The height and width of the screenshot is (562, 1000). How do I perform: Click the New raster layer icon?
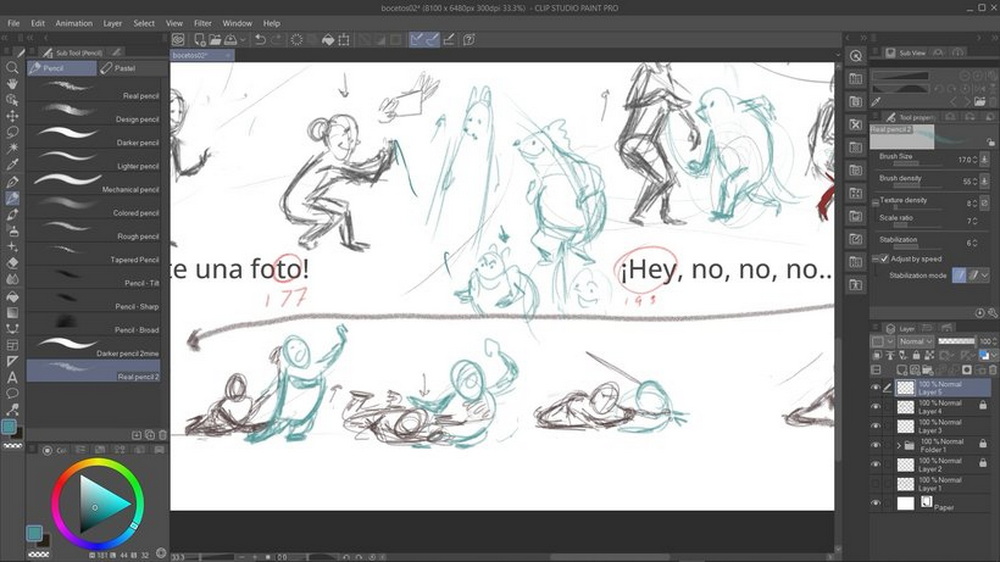[902, 370]
